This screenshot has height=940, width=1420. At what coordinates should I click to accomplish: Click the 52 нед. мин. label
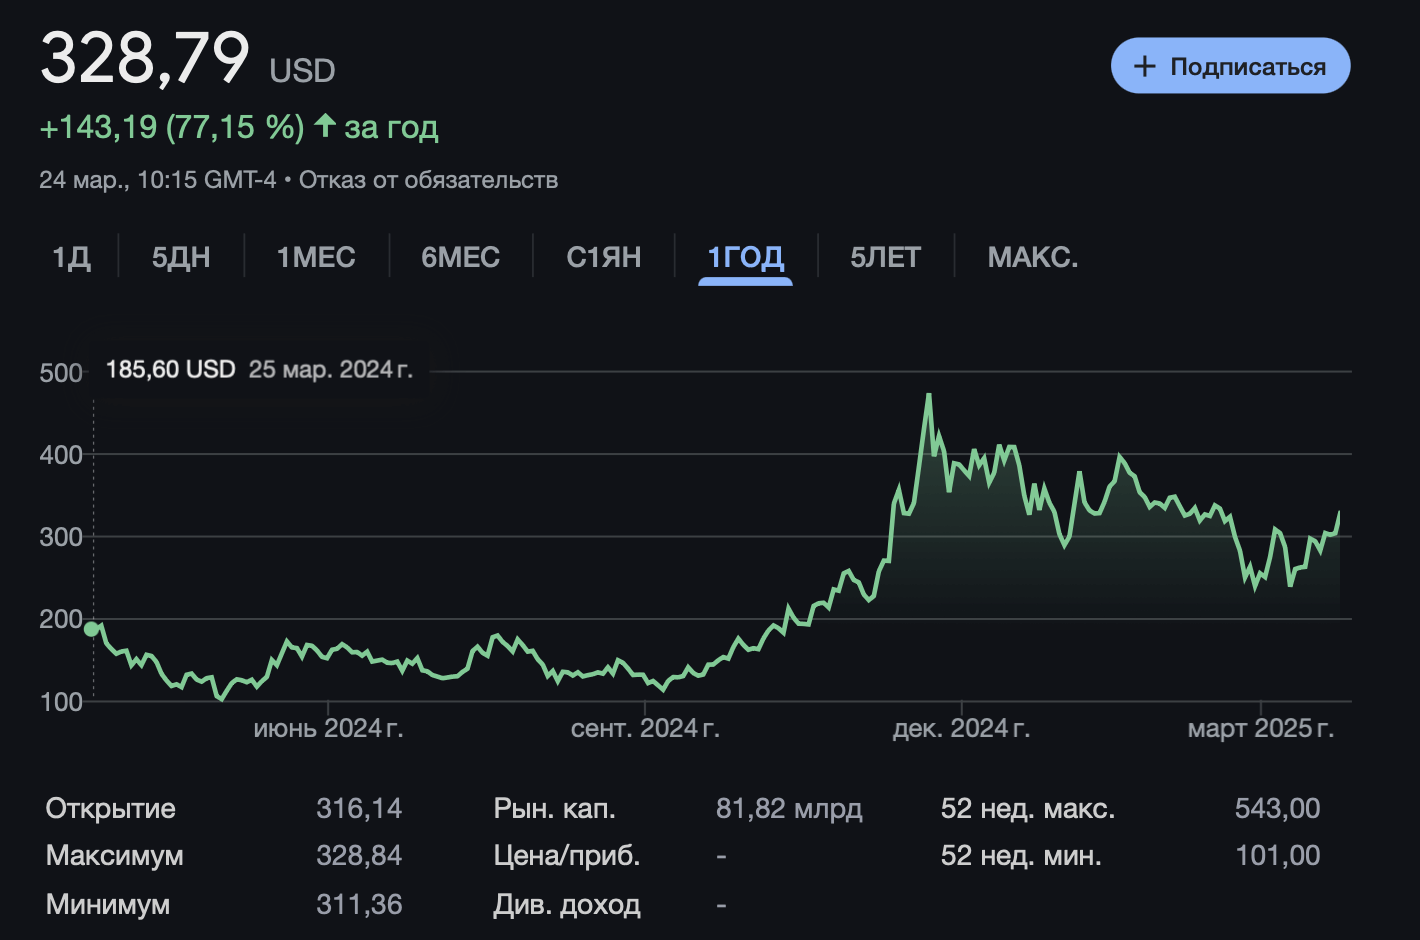click(1021, 856)
